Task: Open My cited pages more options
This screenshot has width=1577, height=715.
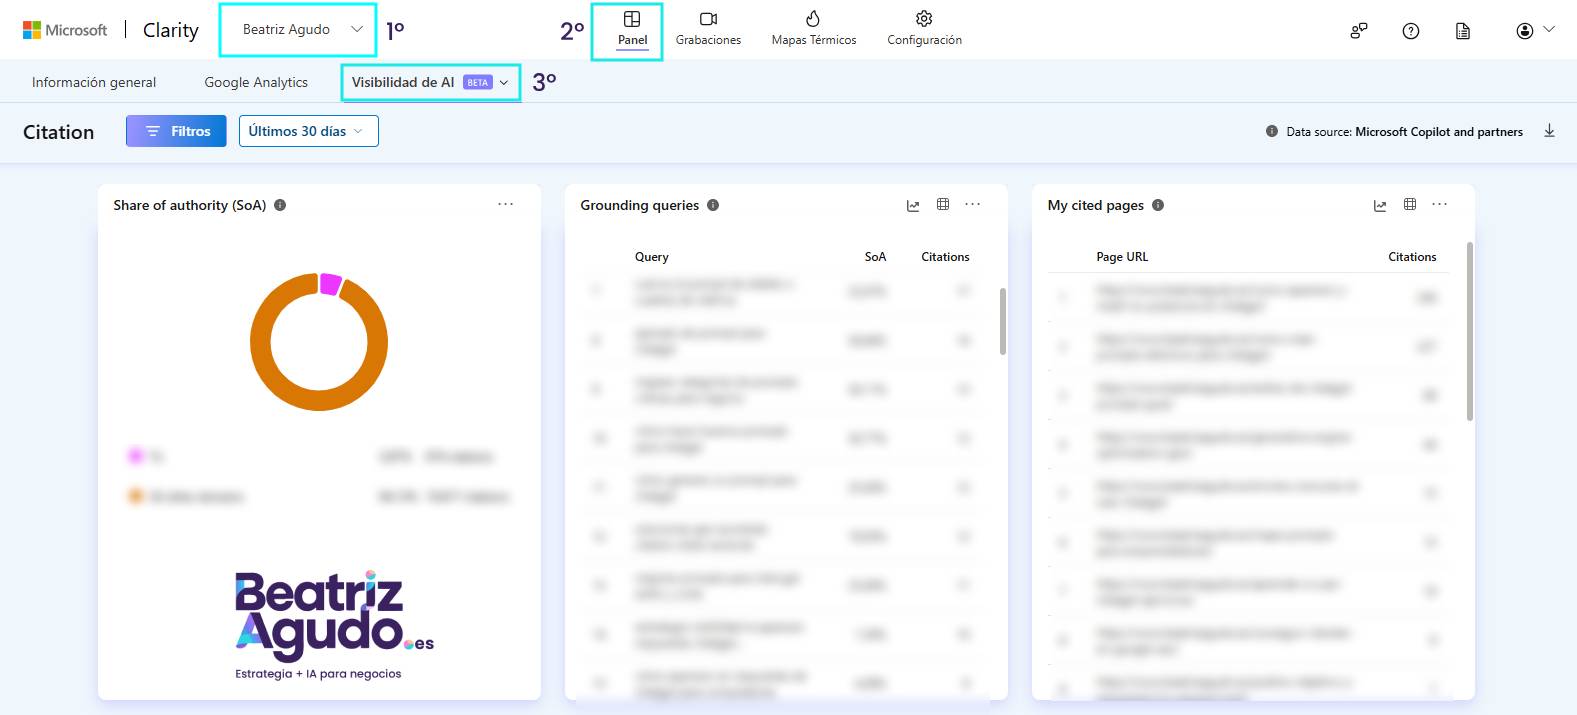Action: click(1440, 204)
